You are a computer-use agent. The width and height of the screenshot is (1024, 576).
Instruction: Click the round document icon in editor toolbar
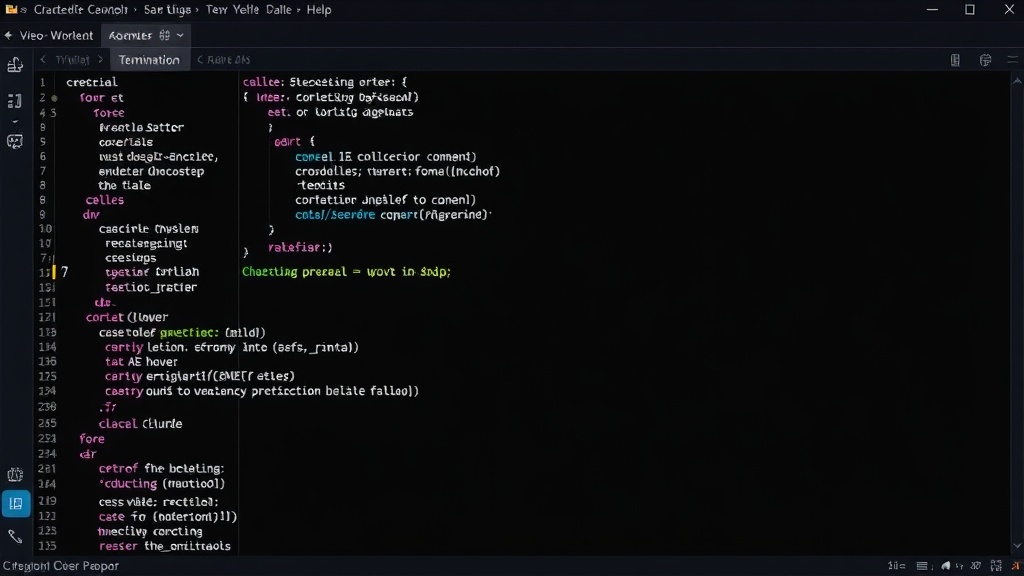click(x=985, y=60)
